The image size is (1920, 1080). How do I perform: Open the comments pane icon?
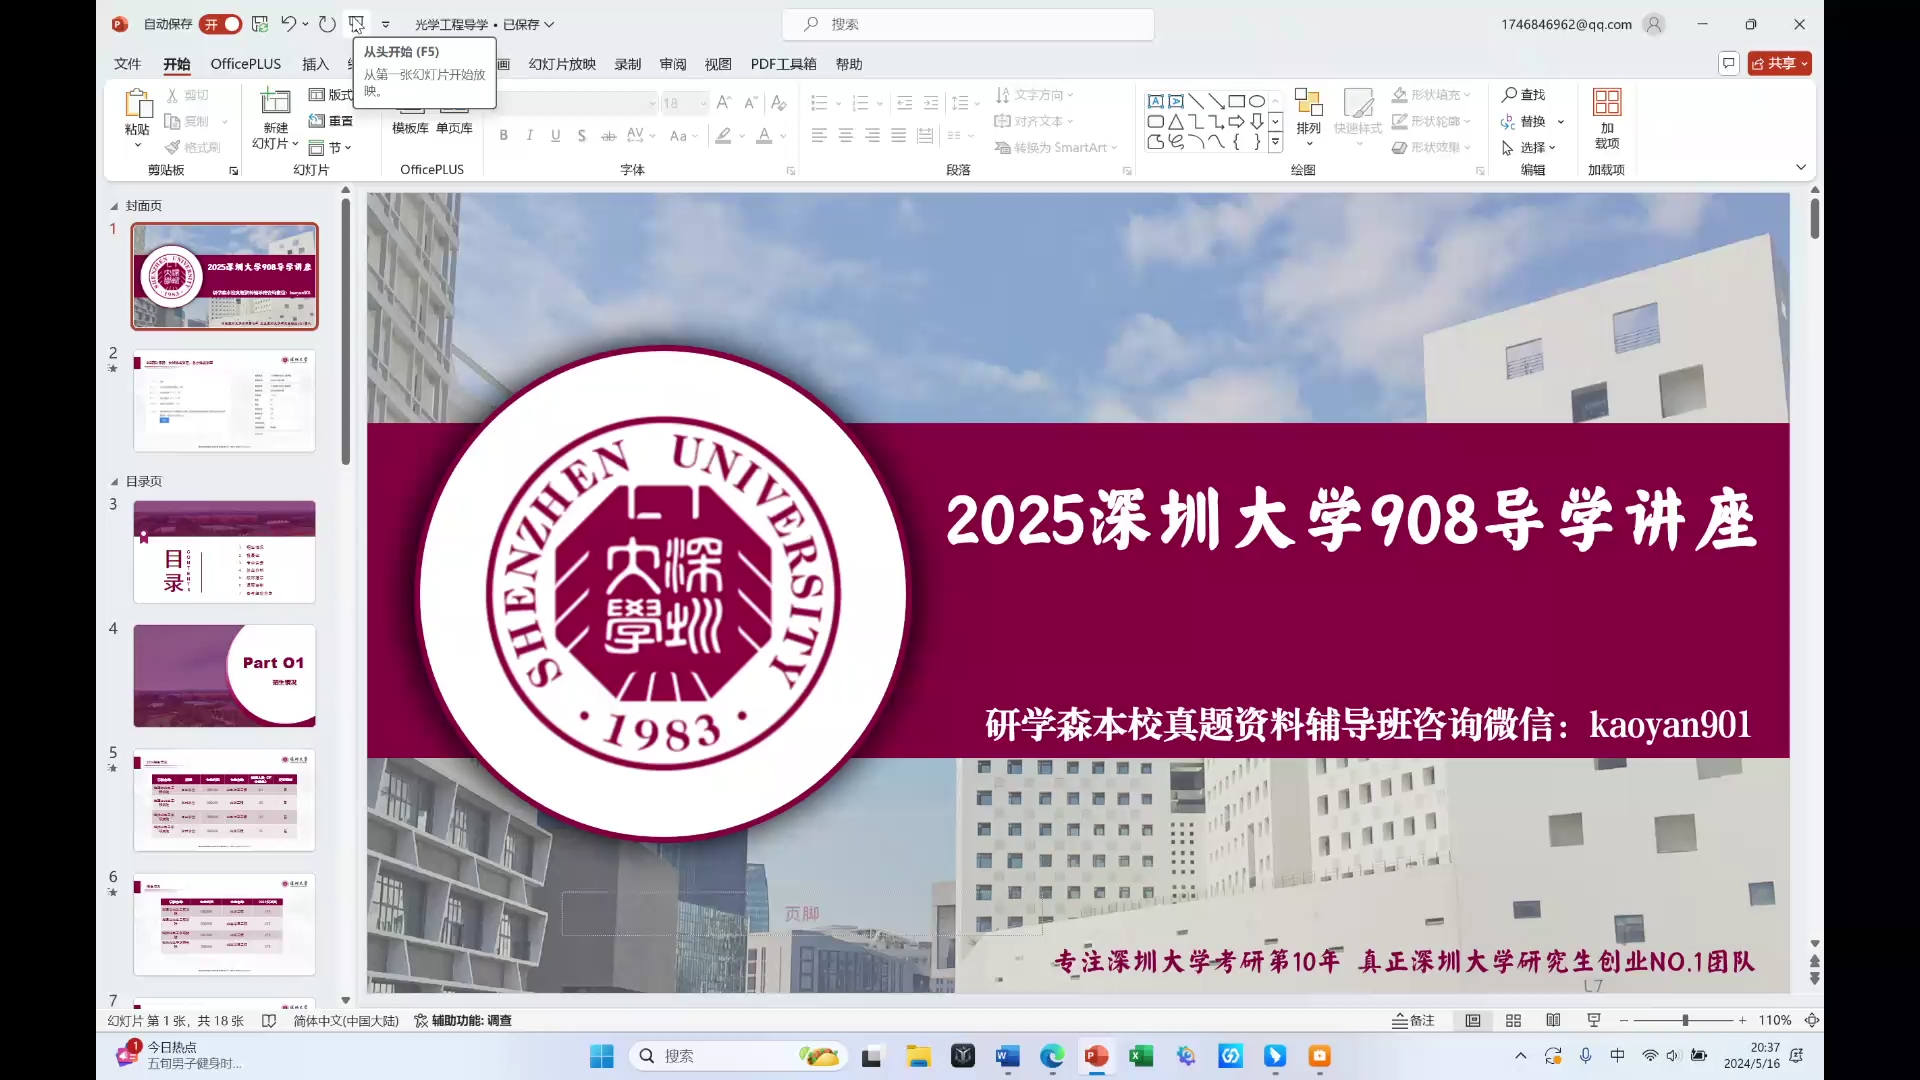tap(1728, 63)
